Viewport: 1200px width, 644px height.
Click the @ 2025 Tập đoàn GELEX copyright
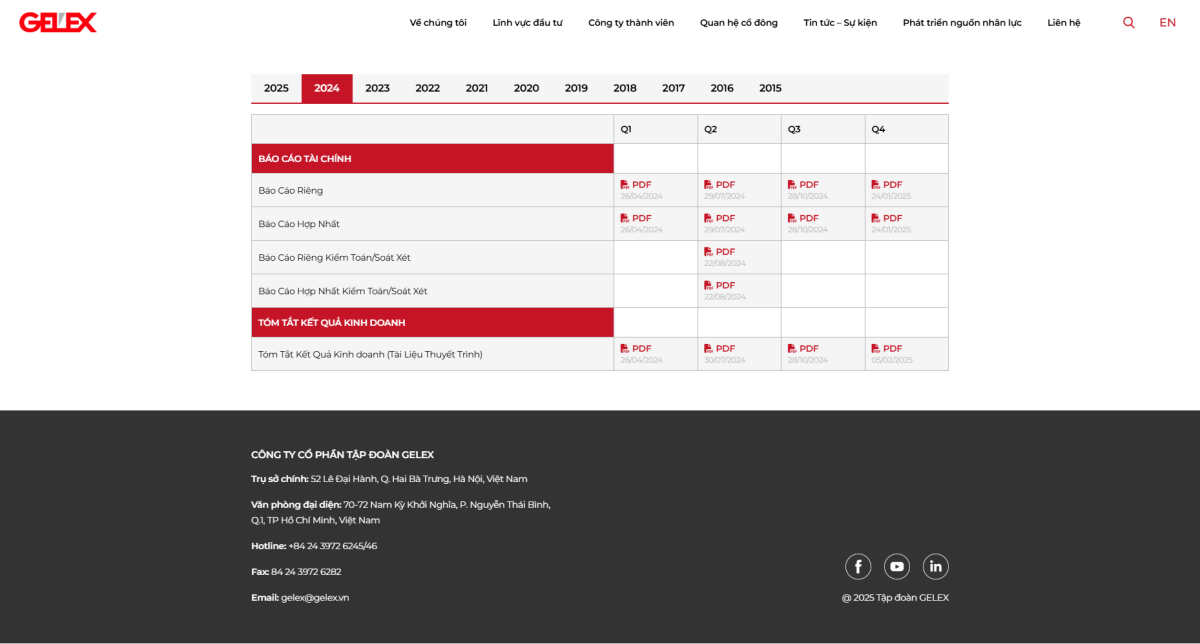895,598
